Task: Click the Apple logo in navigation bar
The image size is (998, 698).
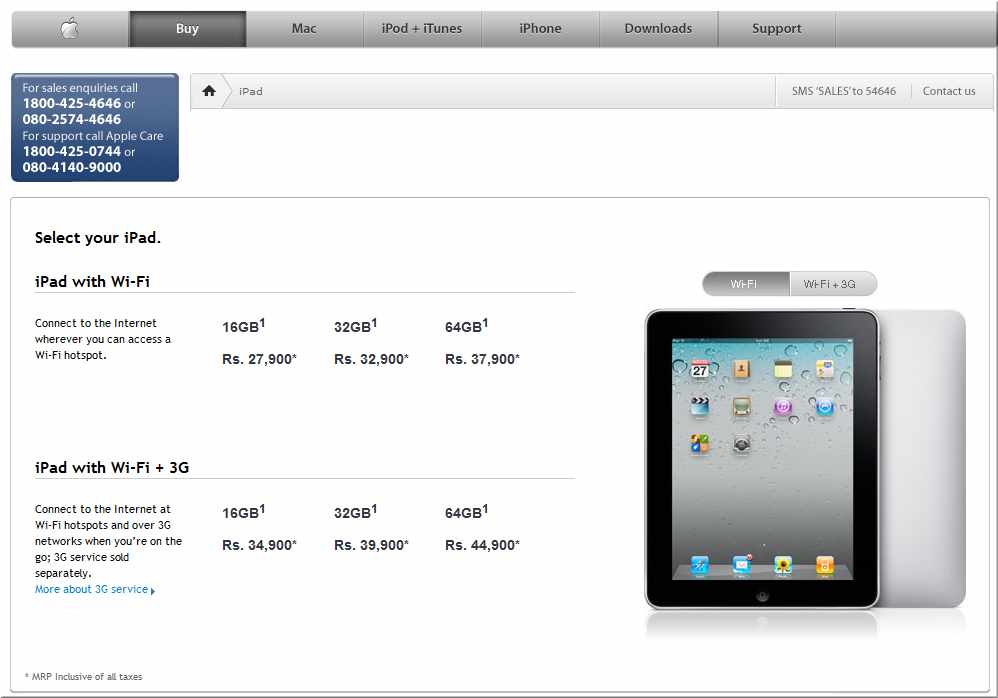Action: pos(69,29)
